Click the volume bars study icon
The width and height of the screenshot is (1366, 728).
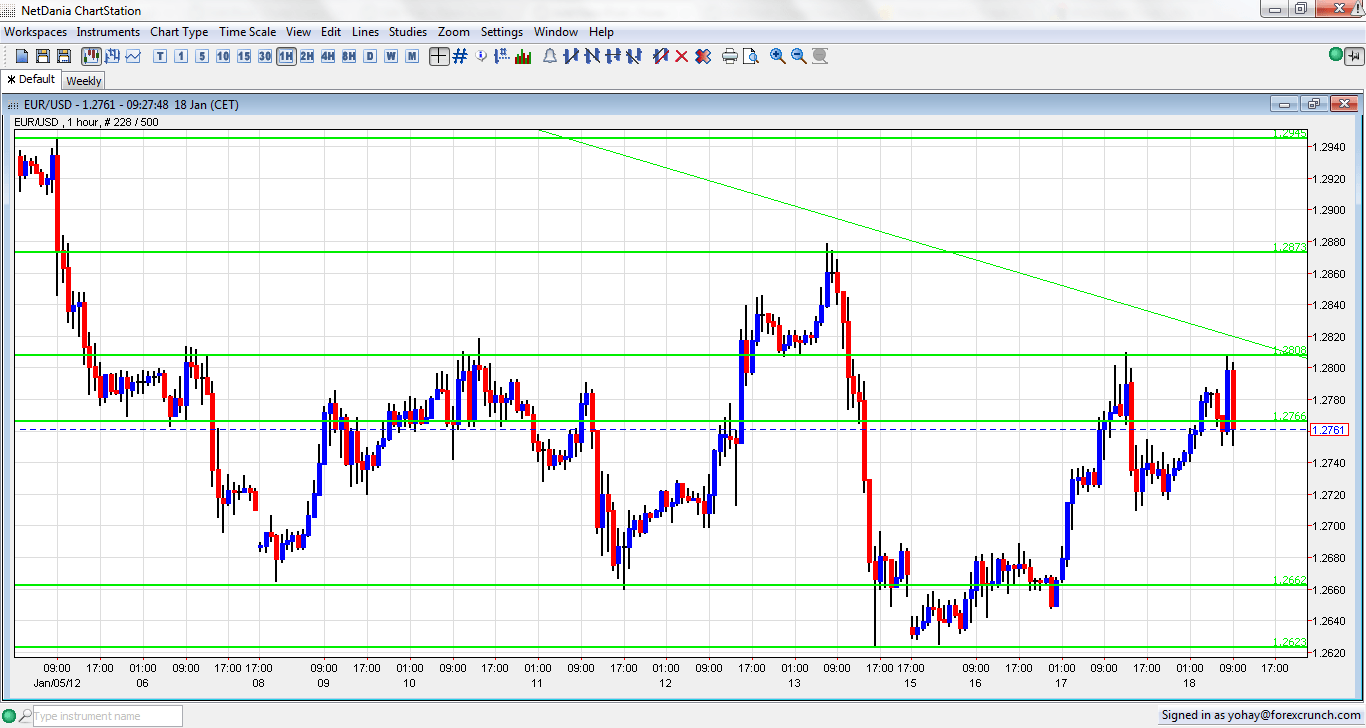522,56
